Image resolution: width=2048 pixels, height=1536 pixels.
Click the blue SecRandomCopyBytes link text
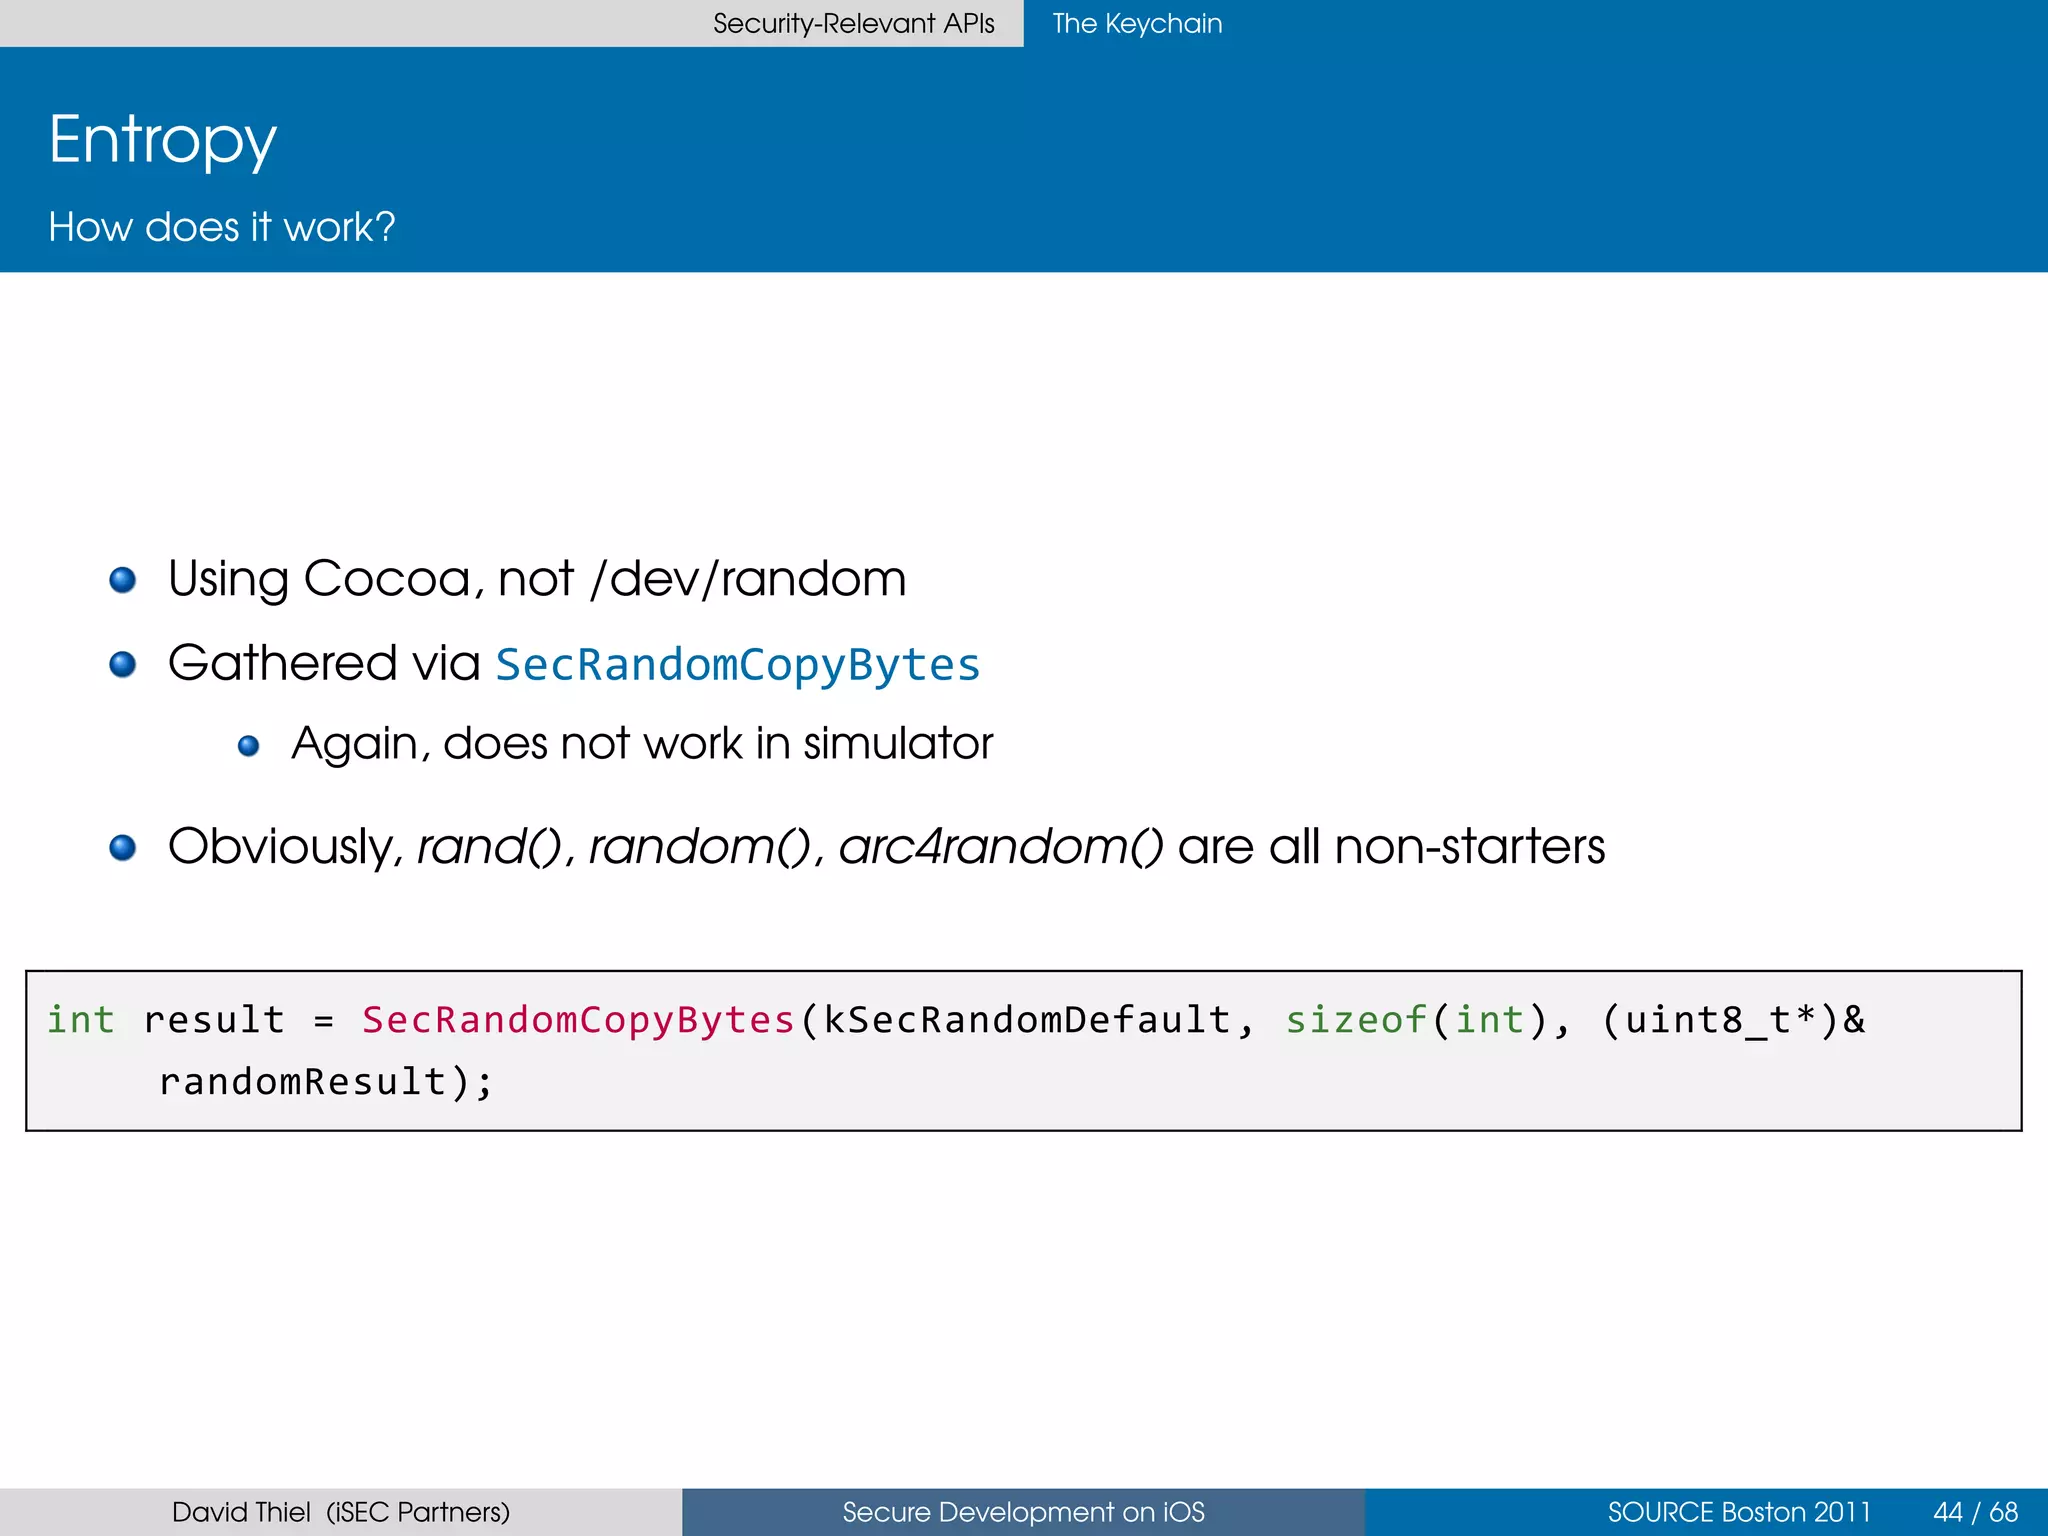[738, 665]
